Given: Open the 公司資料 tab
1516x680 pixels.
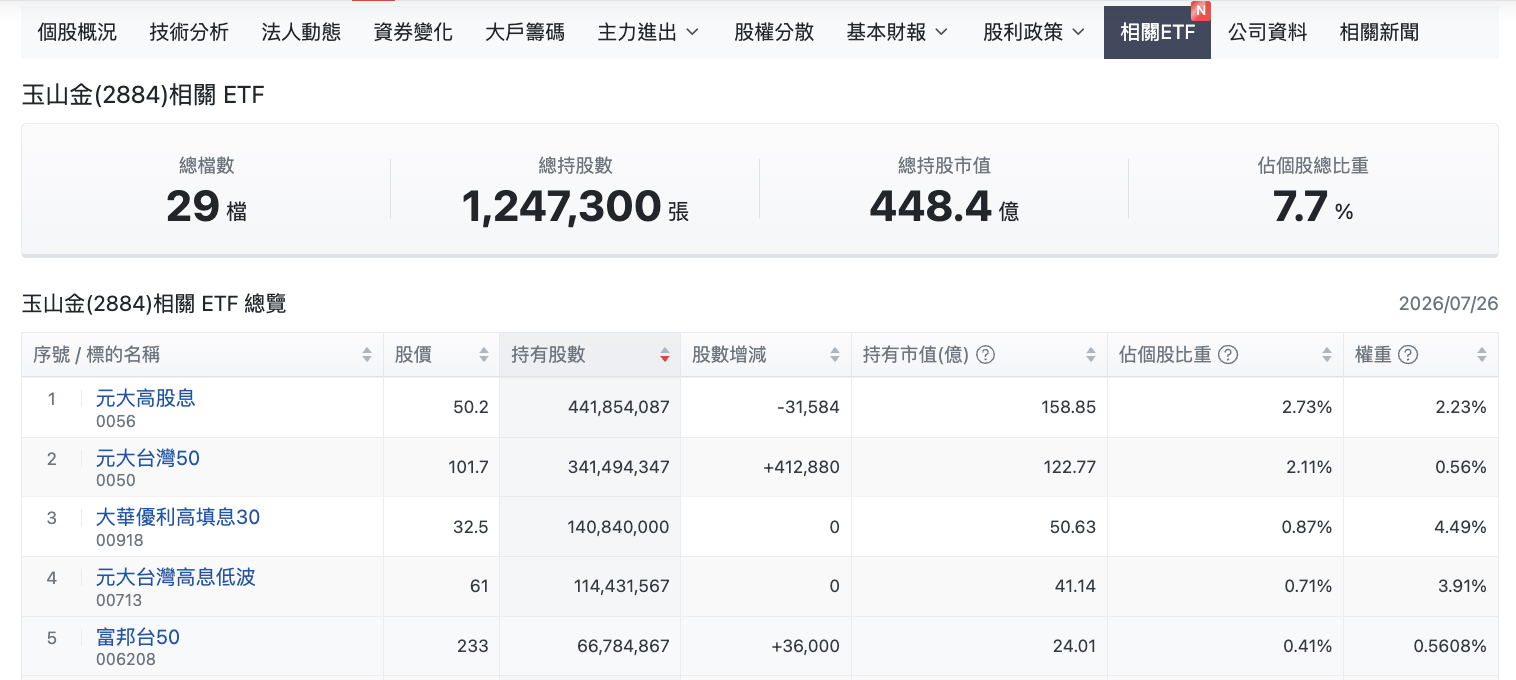Looking at the screenshot, I should pos(1267,32).
